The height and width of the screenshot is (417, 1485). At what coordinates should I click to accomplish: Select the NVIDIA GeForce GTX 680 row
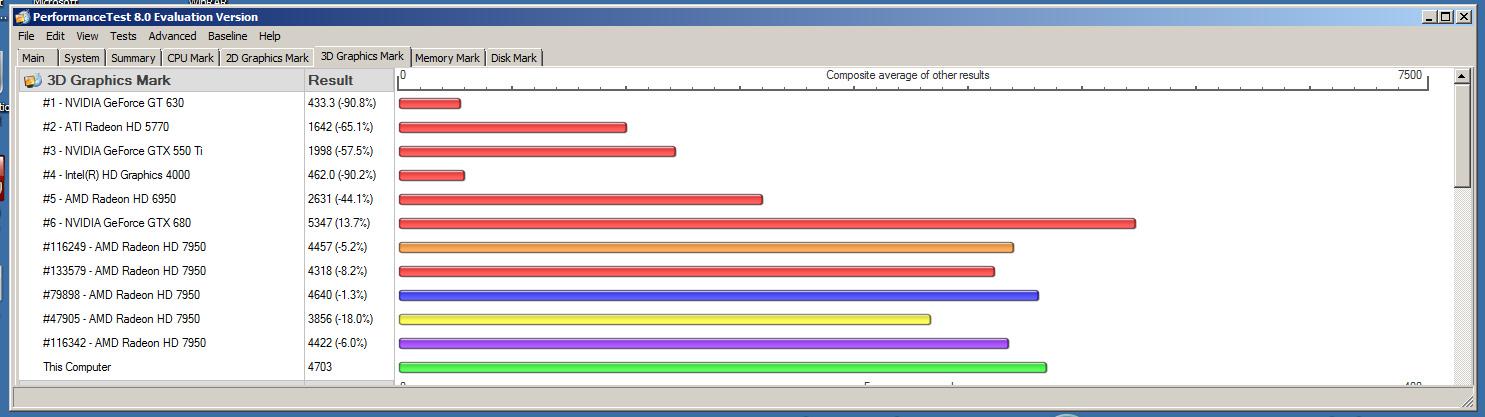(116, 223)
